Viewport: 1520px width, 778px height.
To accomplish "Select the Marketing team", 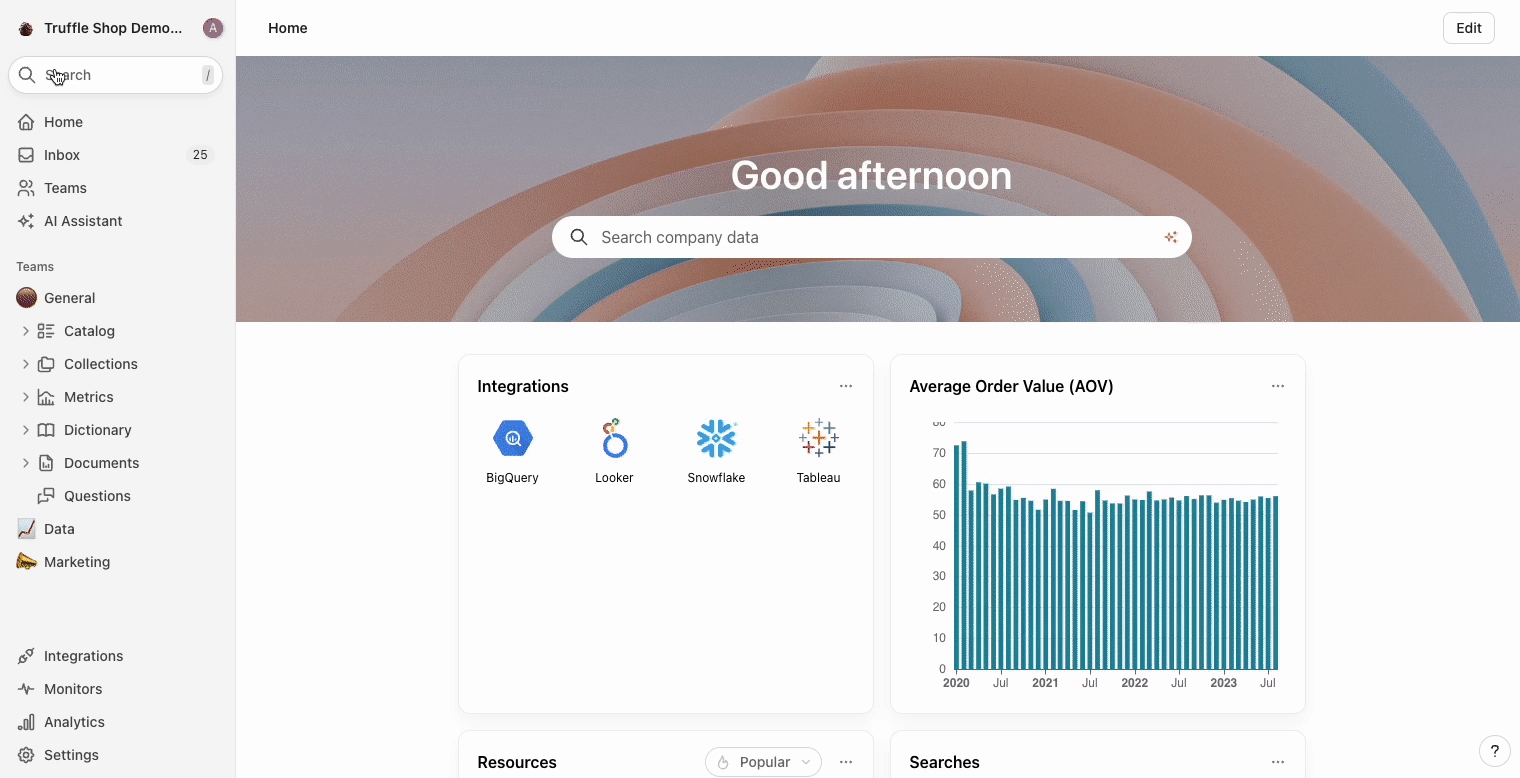I will (77, 562).
